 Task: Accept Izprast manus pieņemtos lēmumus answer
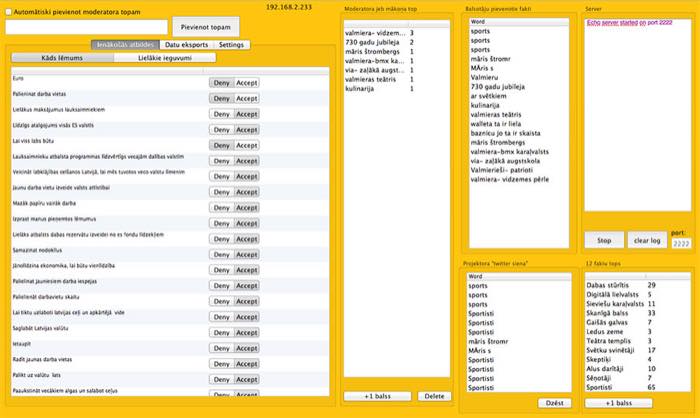(x=246, y=223)
